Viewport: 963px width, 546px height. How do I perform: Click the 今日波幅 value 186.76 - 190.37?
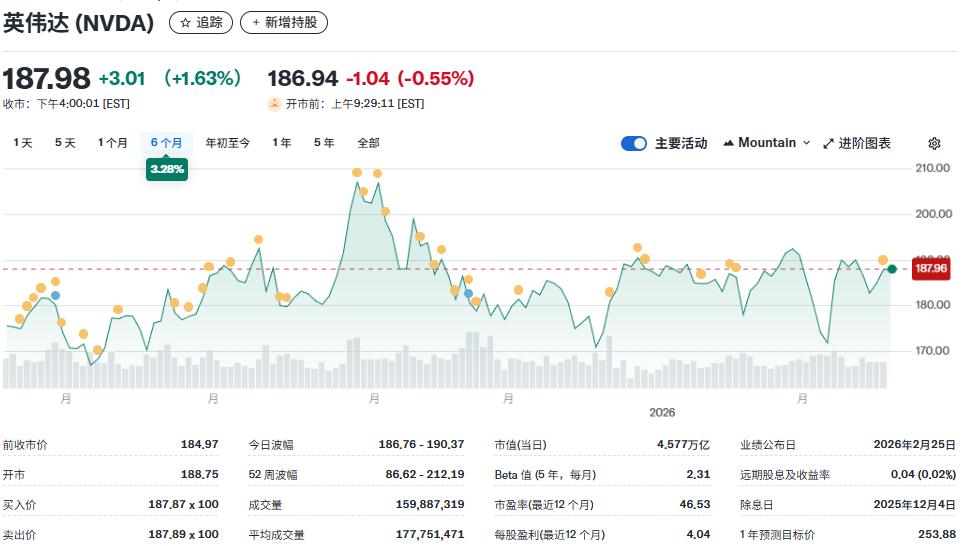point(421,445)
